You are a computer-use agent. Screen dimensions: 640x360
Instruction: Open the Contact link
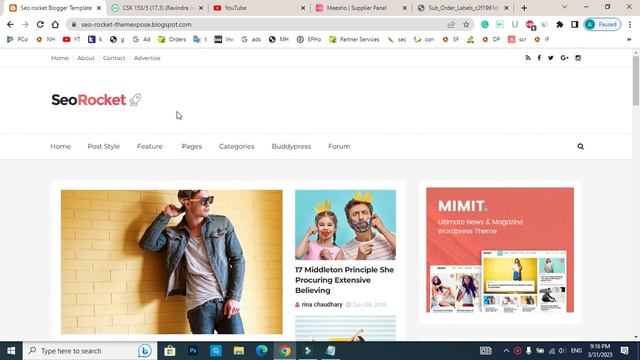tap(114, 58)
